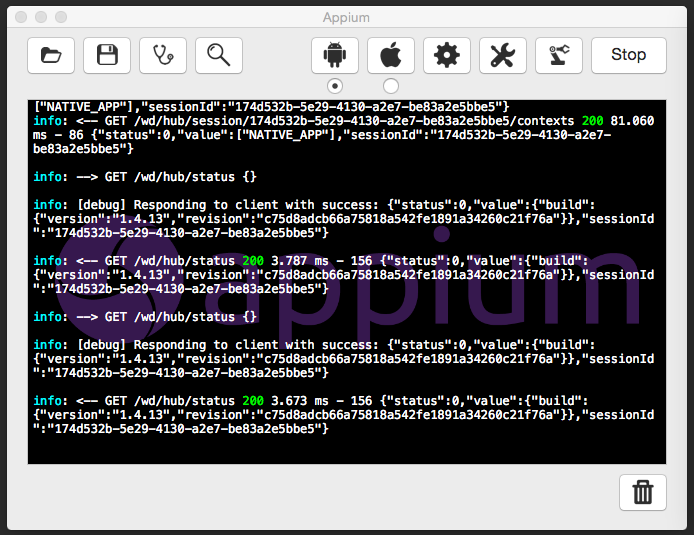Open a saved configuration with folder icon
Viewport: 694px width, 535px height.
(x=51, y=55)
